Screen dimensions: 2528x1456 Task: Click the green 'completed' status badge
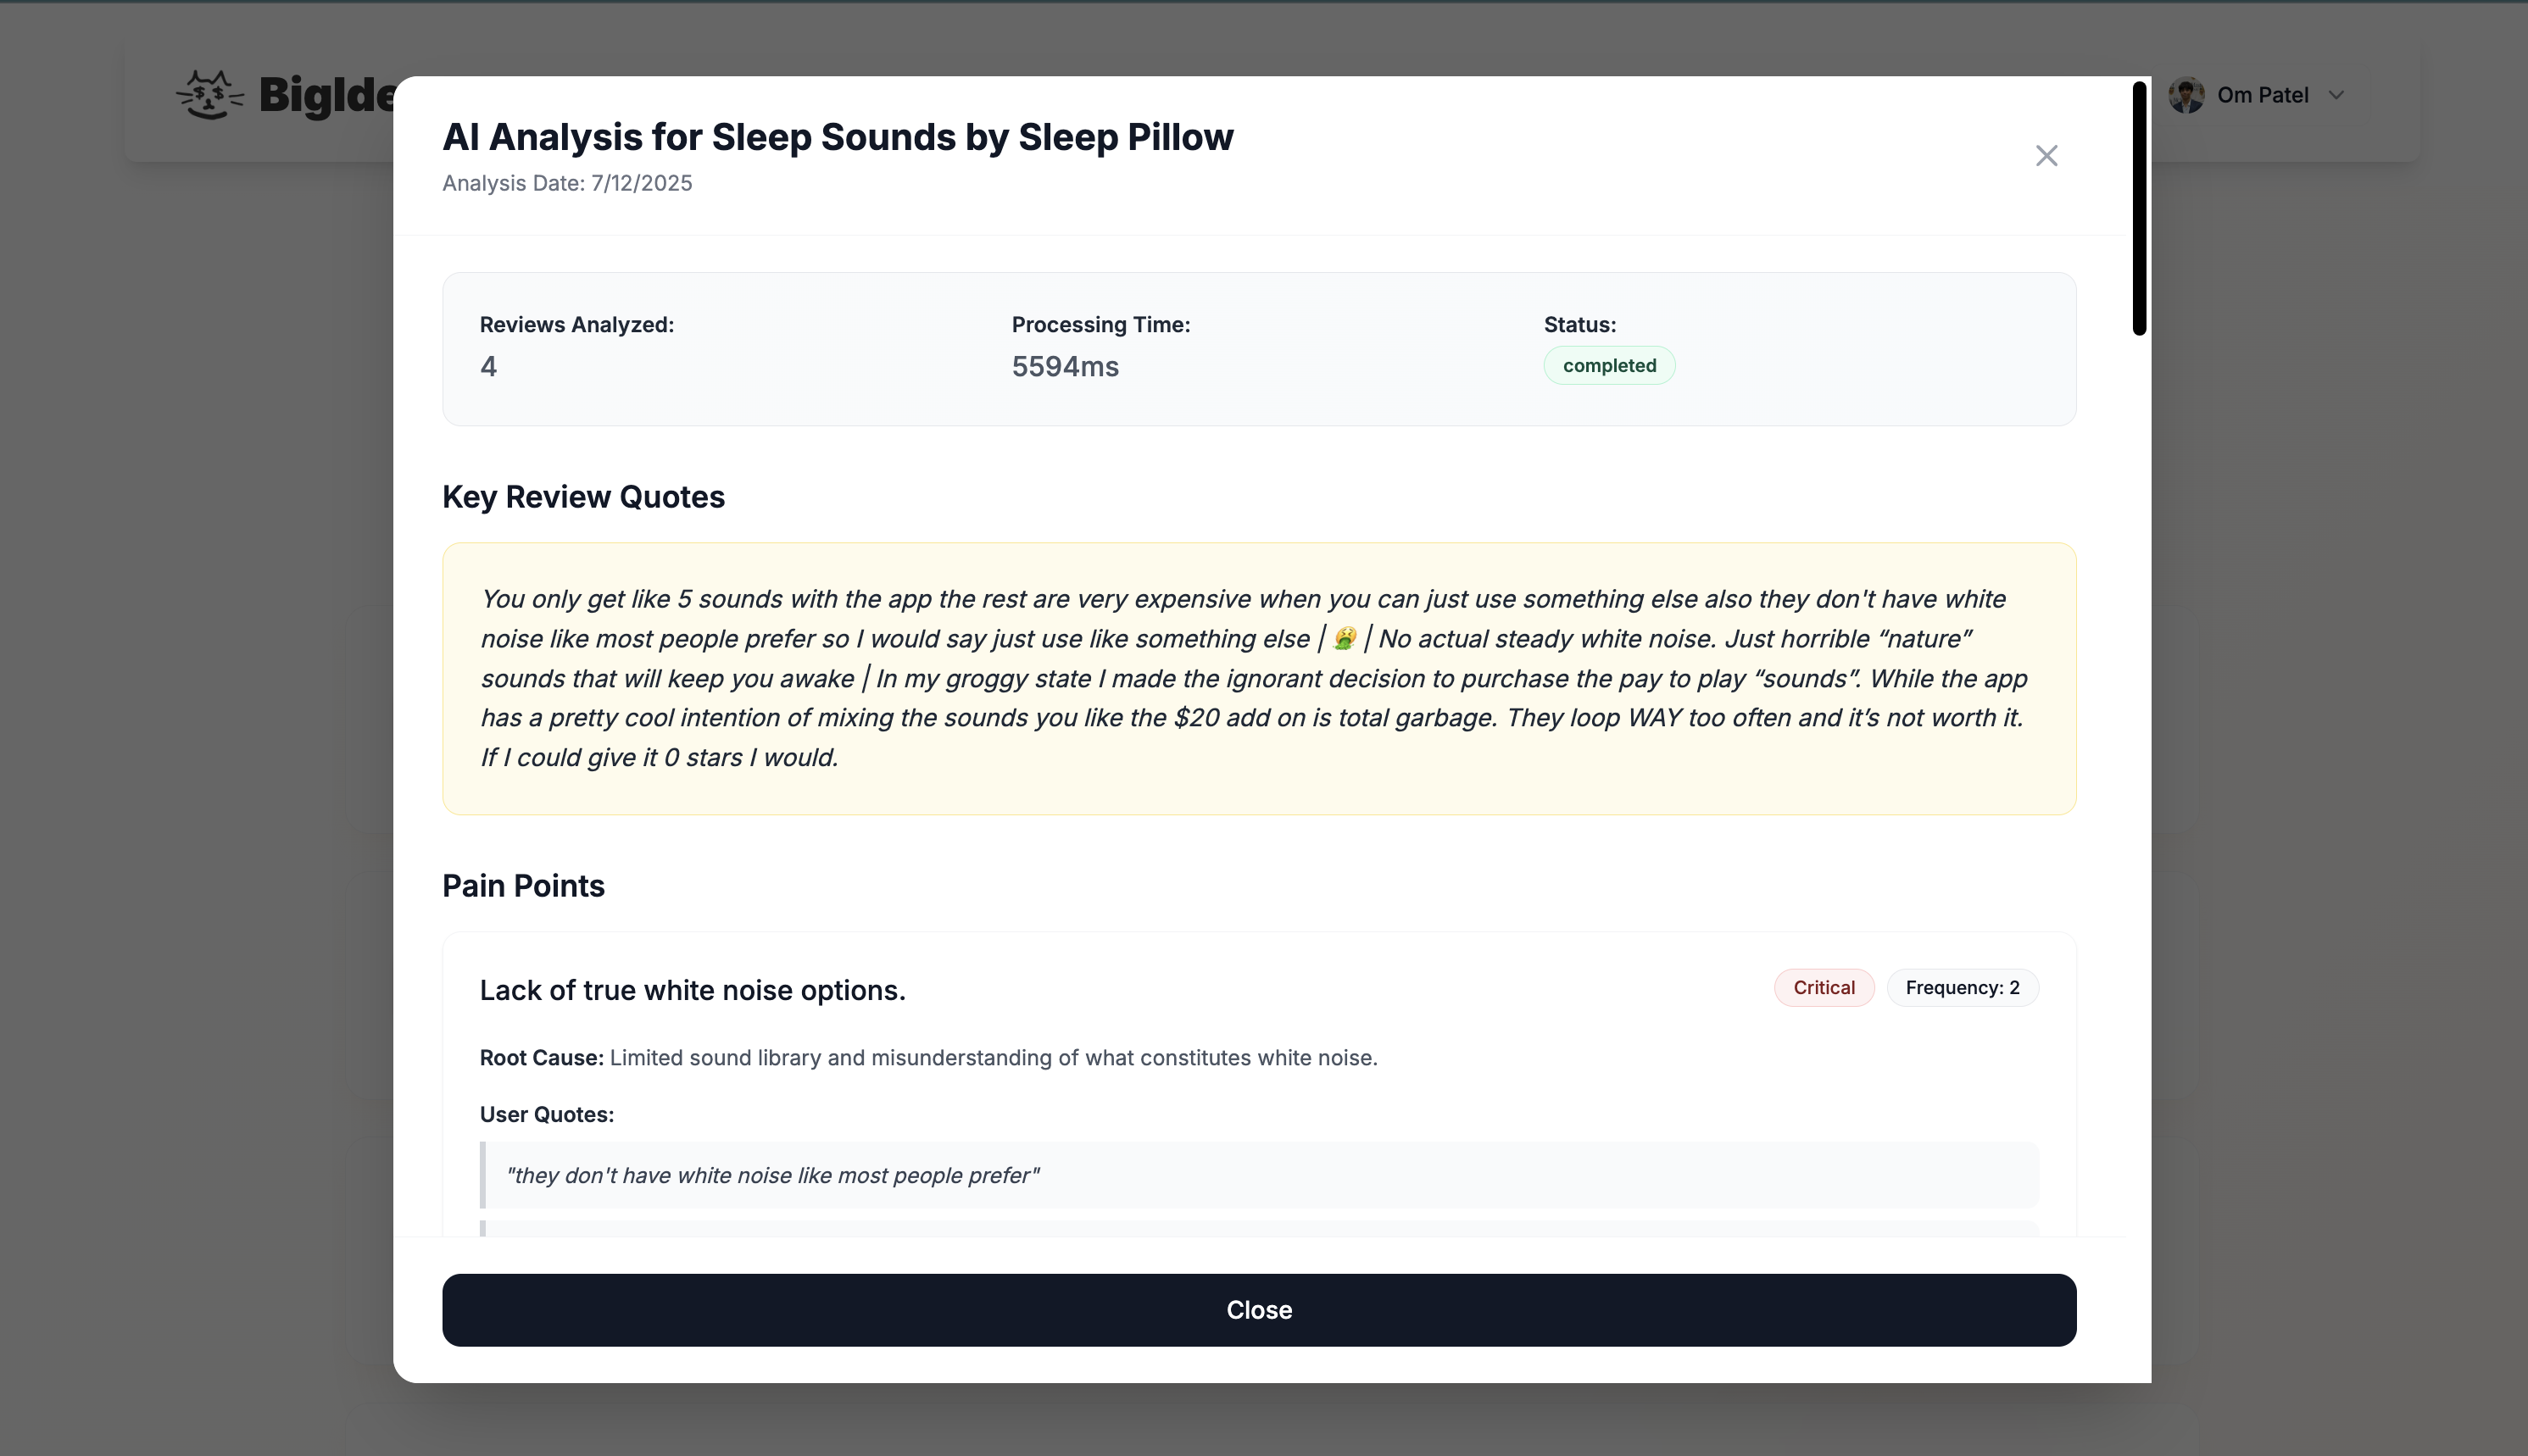tap(1609, 365)
